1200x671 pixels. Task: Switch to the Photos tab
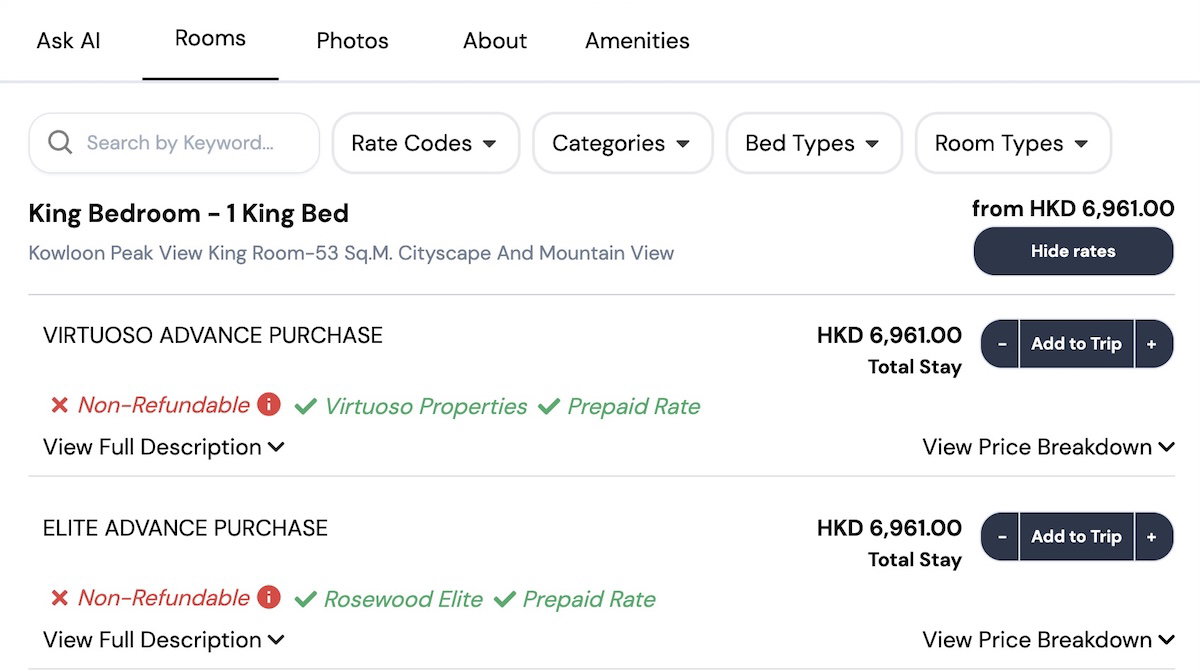(x=352, y=41)
